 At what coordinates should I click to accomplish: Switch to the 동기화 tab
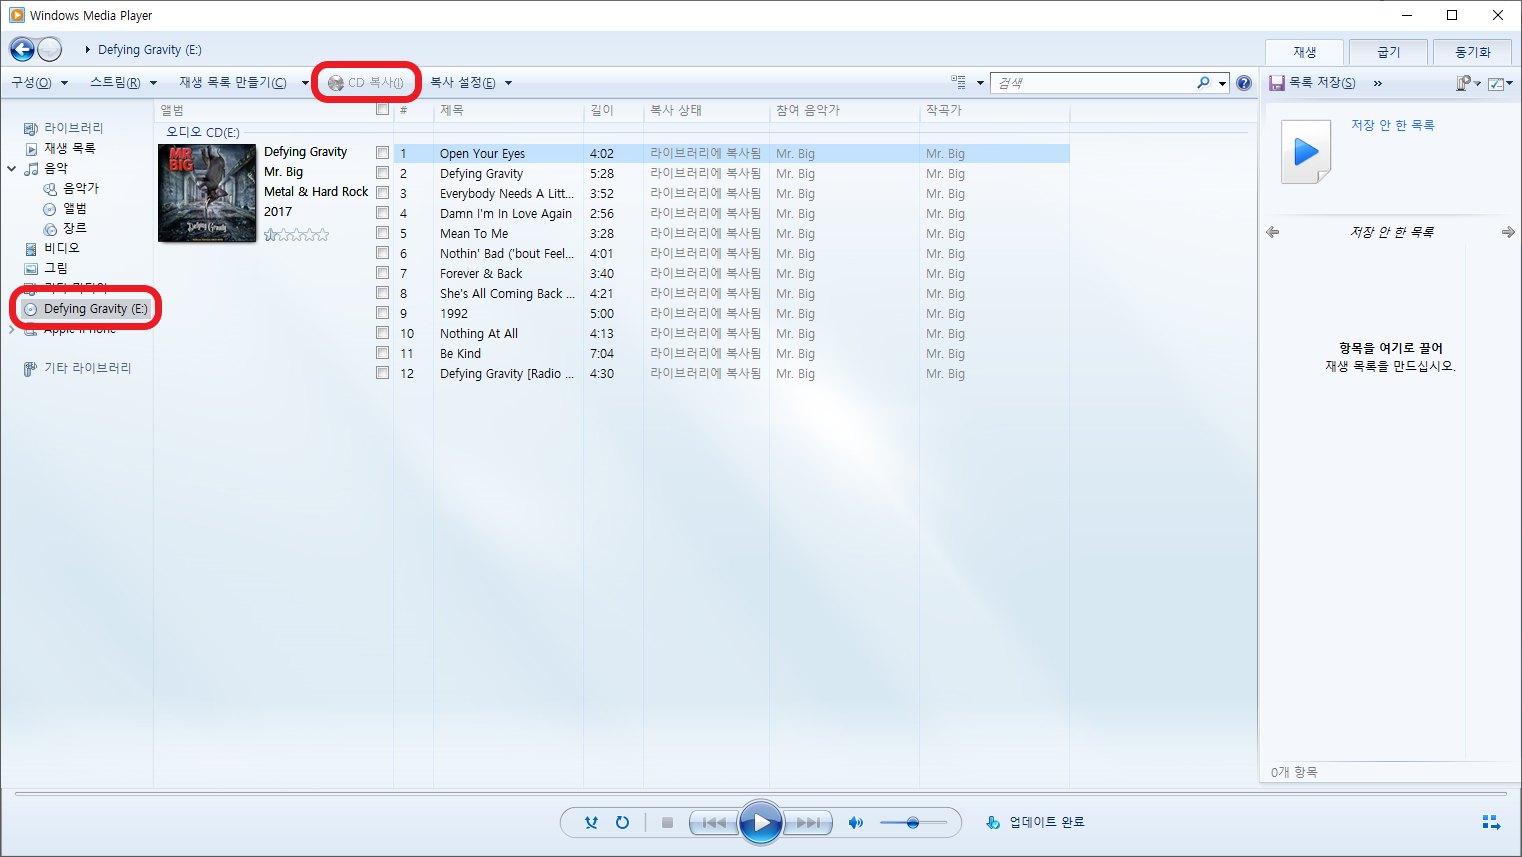pyautogui.click(x=1473, y=52)
